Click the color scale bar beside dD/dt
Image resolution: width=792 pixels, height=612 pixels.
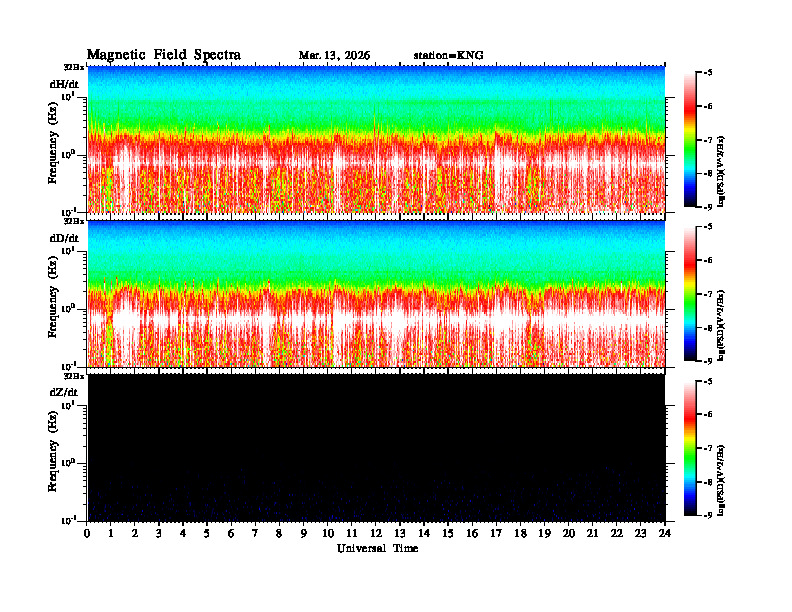pyautogui.click(x=690, y=294)
